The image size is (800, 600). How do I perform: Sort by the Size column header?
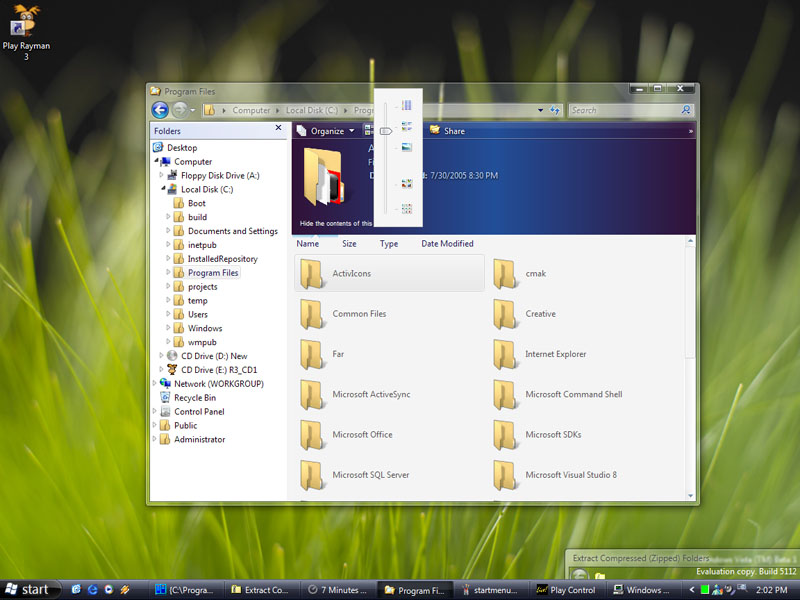(x=349, y=243)
